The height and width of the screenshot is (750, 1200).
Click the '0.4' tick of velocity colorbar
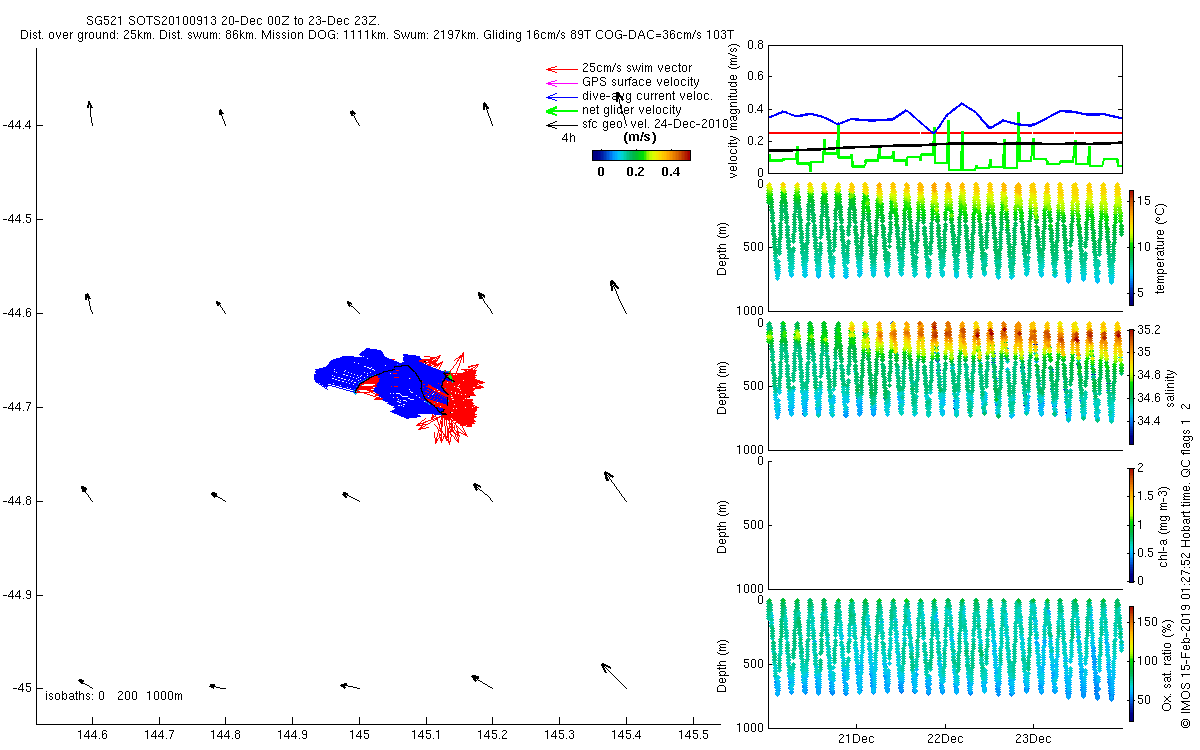tap(671, 172)
